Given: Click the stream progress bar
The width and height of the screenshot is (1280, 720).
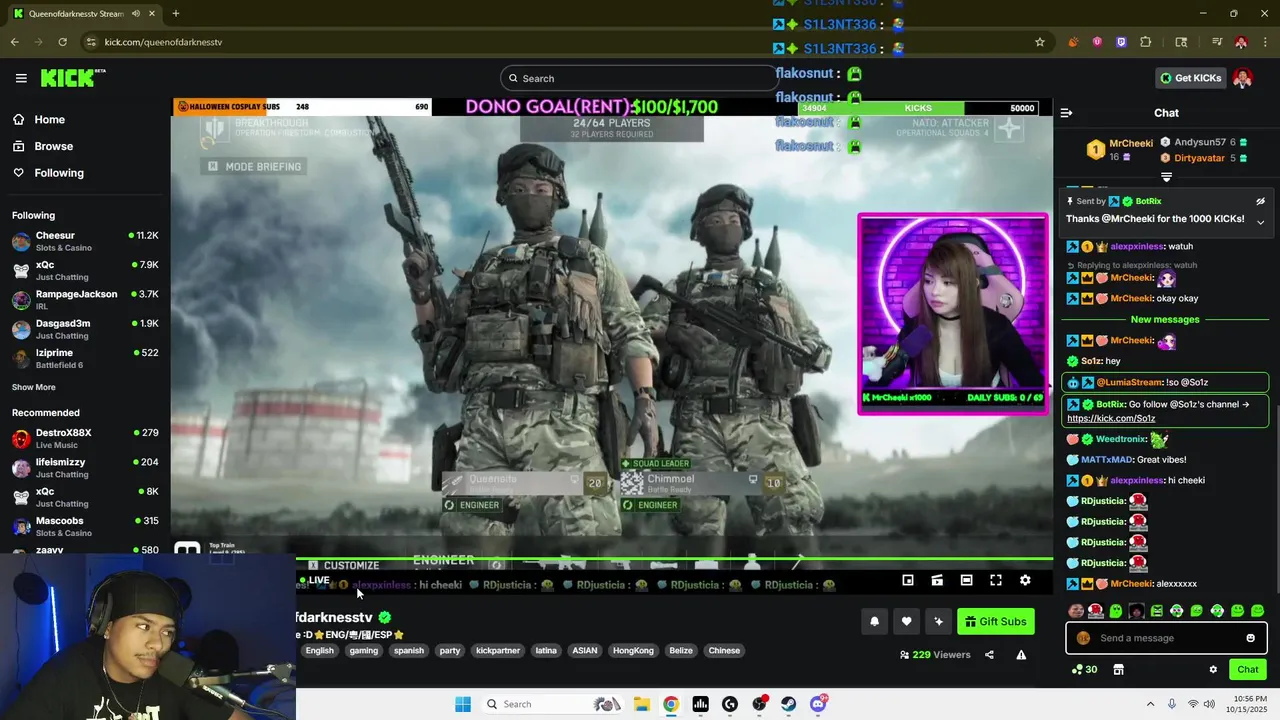Looking at the screenshot, I should tap(674, 560).
